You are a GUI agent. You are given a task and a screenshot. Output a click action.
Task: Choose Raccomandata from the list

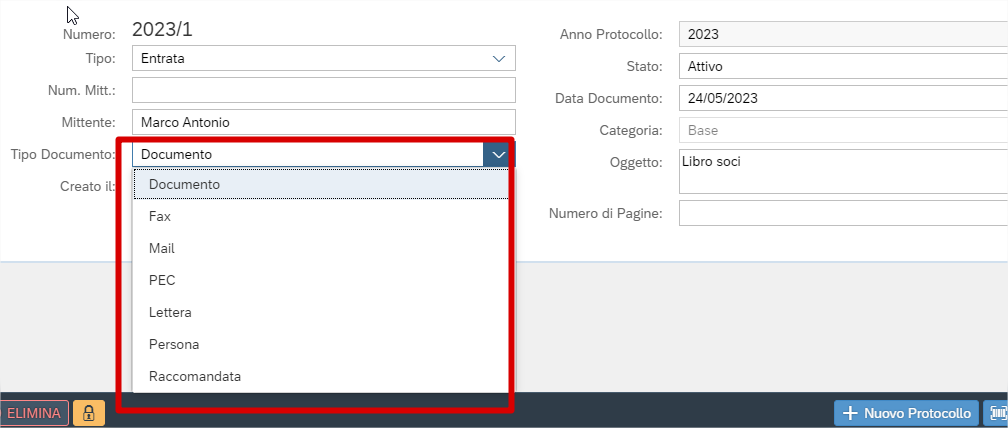321,377
